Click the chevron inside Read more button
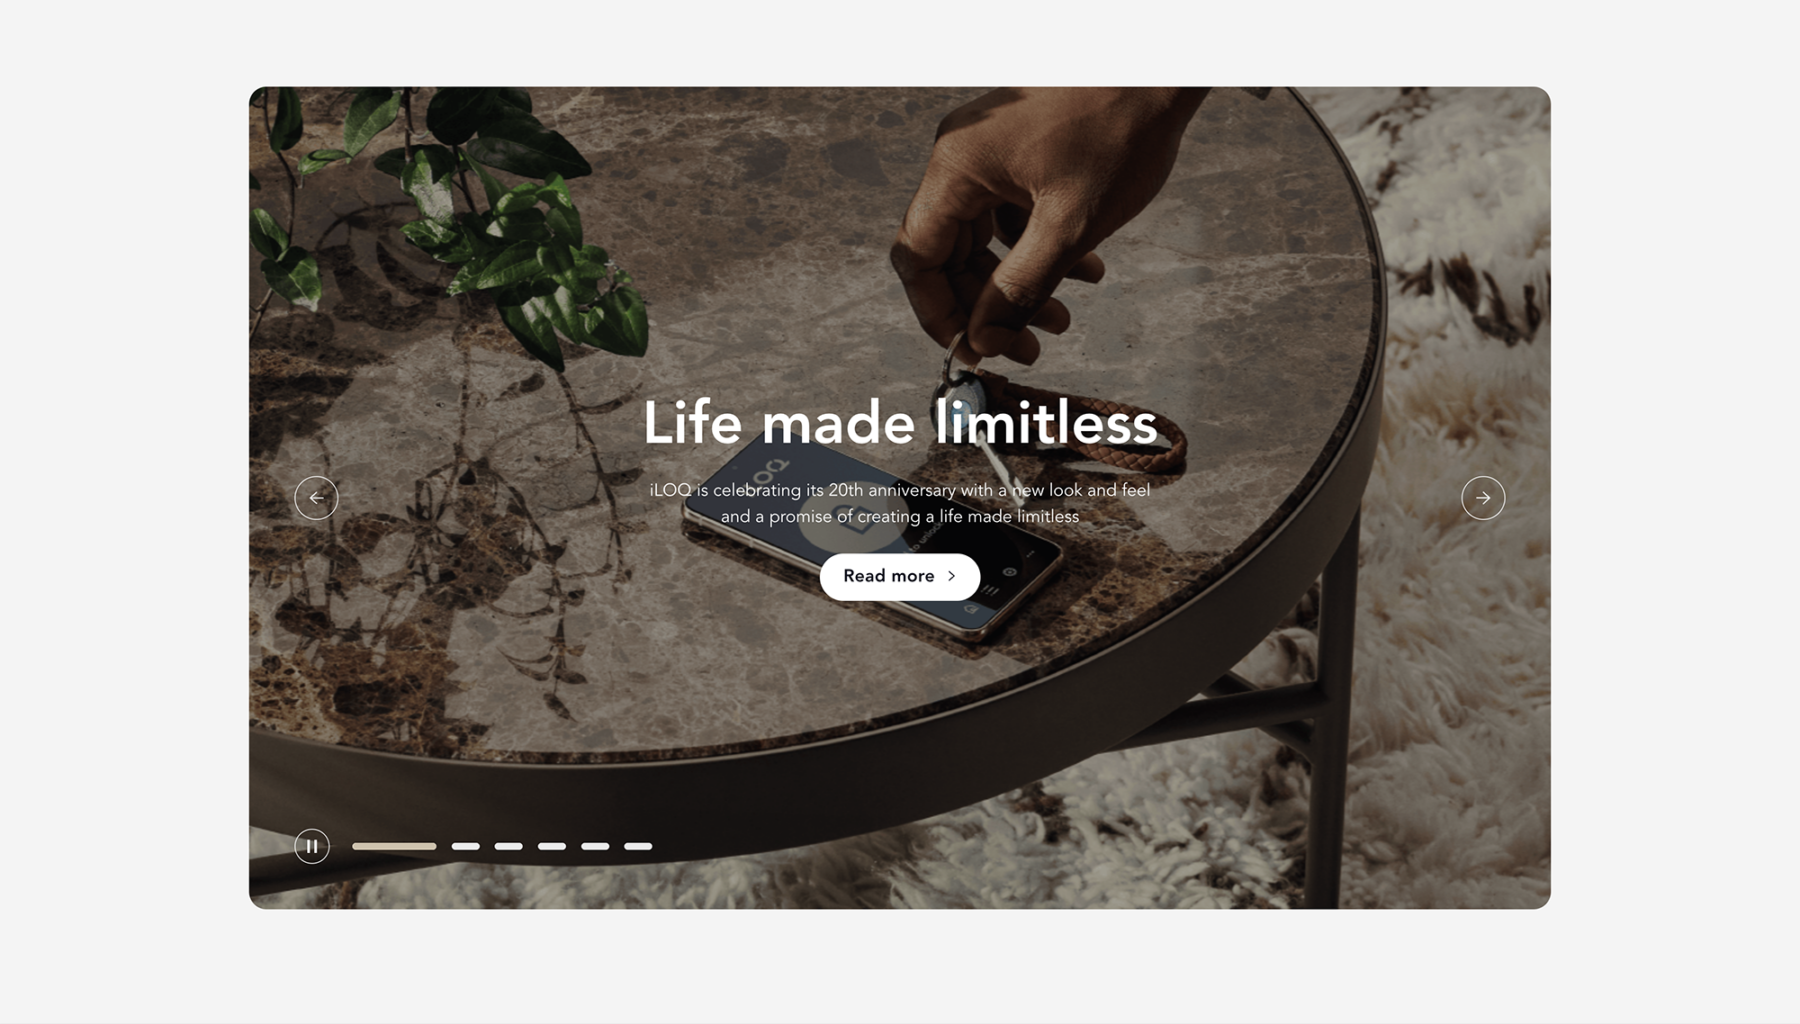This screenshot has height=1024, width=1800. (951, 577)
